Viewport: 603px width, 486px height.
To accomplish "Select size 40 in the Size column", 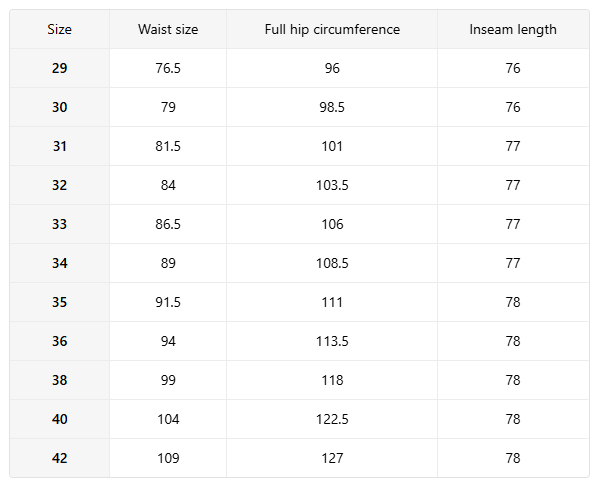I will click(x=60, y=419).
